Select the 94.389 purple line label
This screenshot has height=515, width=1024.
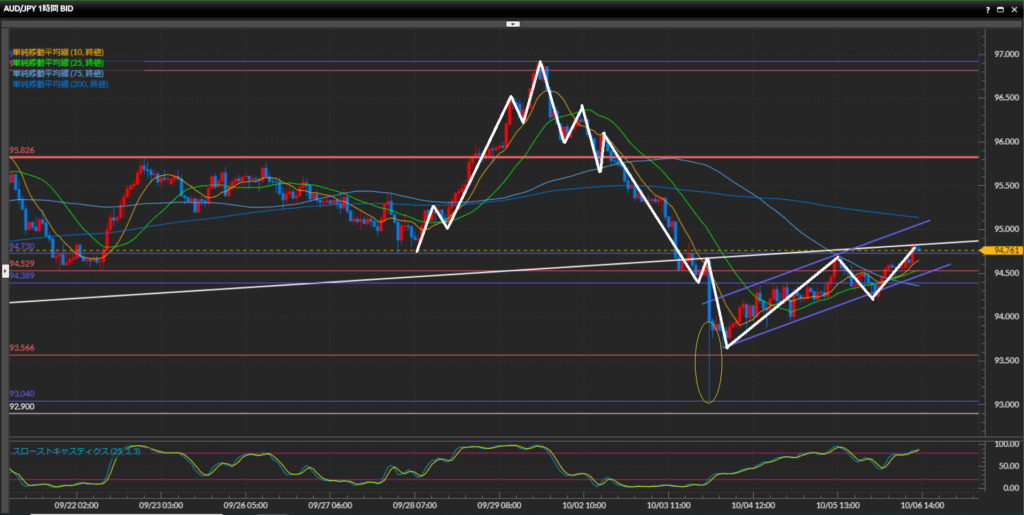click(22, 276)
